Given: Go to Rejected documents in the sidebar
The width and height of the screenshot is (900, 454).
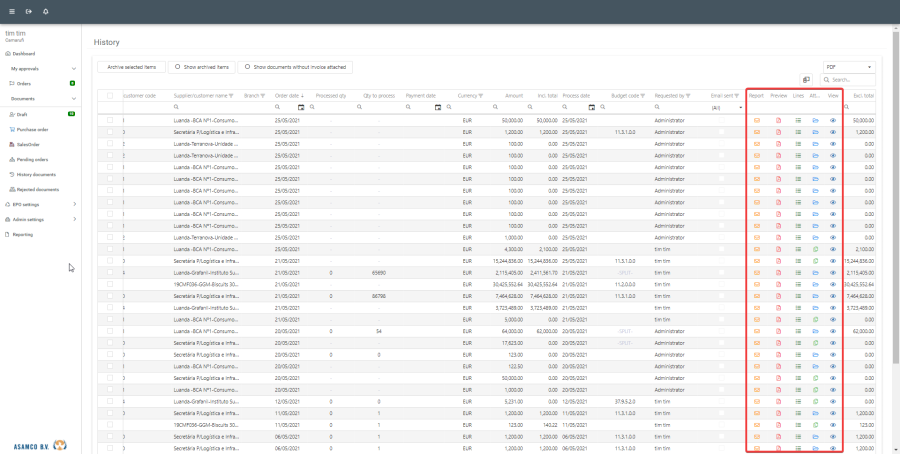Looking at the screenshot, I should (37, 189).
